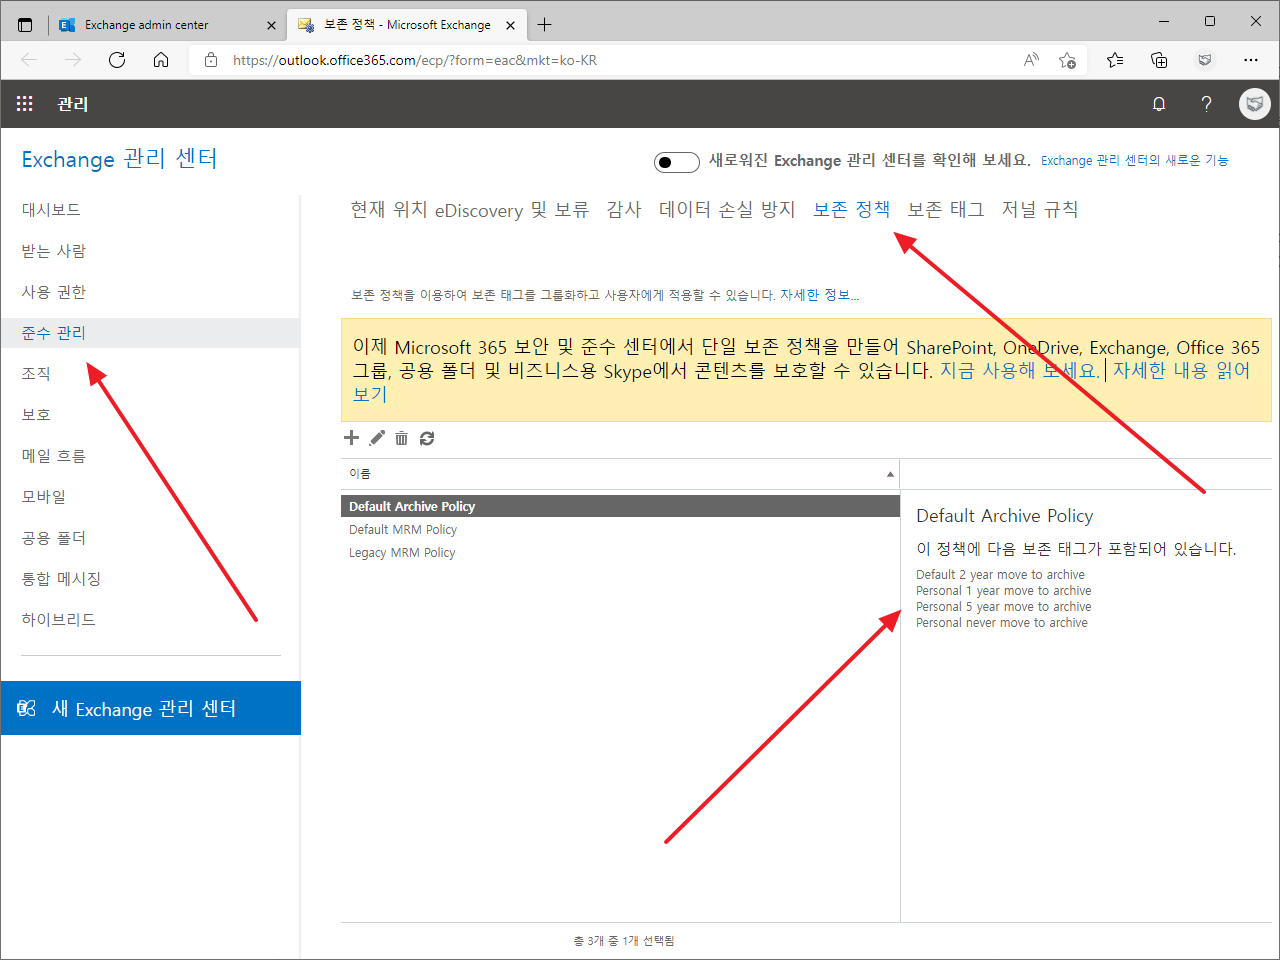Screen dimensions: 1280x960
Task: Open 자세한 정보 link below tabs
Action: pos(819,295)
